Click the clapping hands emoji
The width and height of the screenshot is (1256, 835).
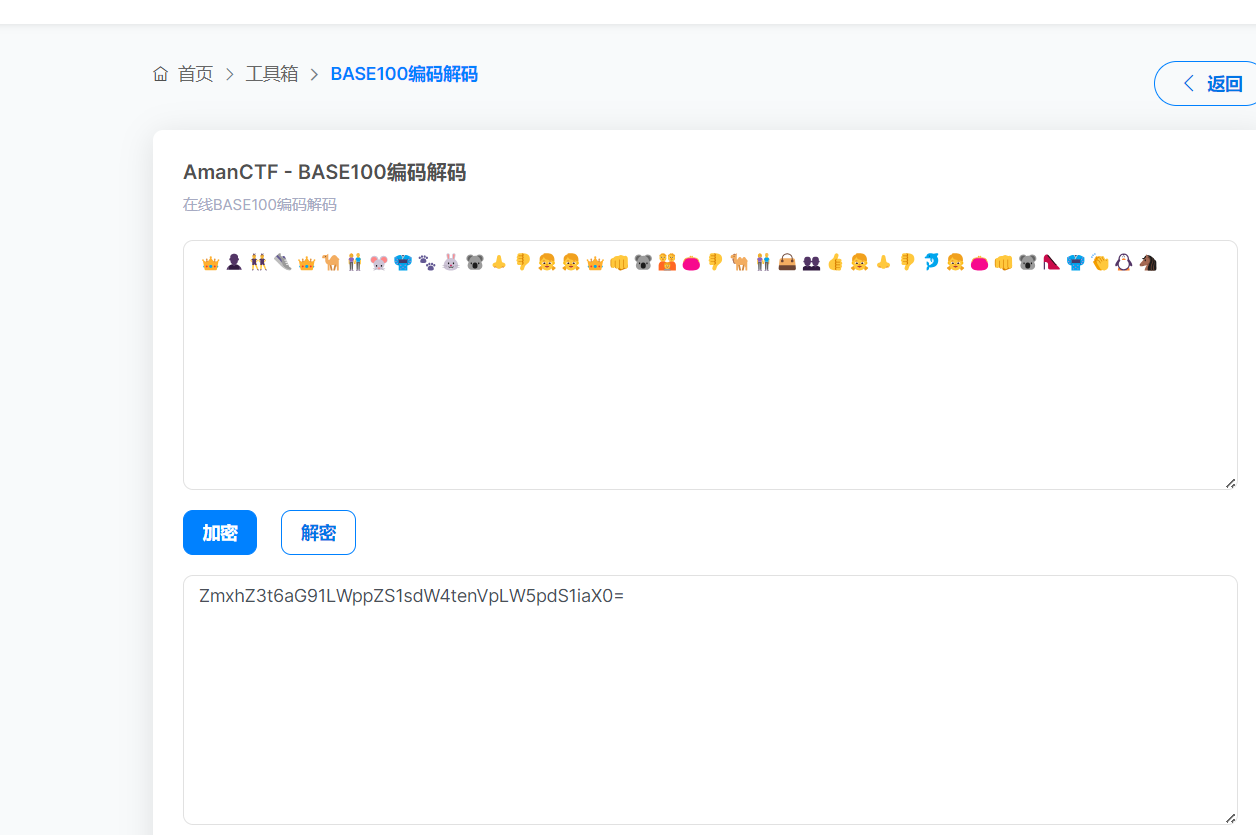pyautogui.click(x=1100, y=262)
